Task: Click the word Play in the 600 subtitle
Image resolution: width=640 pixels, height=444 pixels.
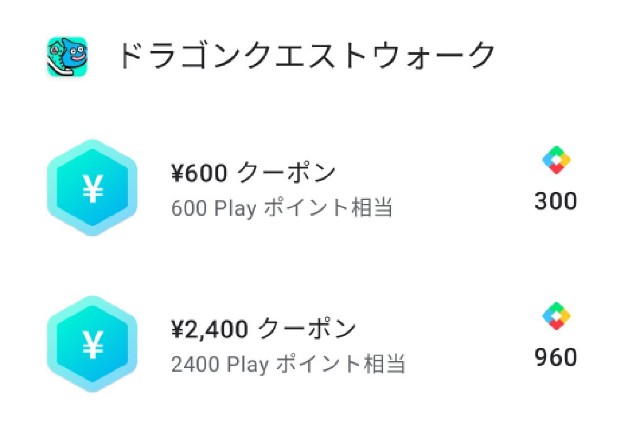Action: 236,209
